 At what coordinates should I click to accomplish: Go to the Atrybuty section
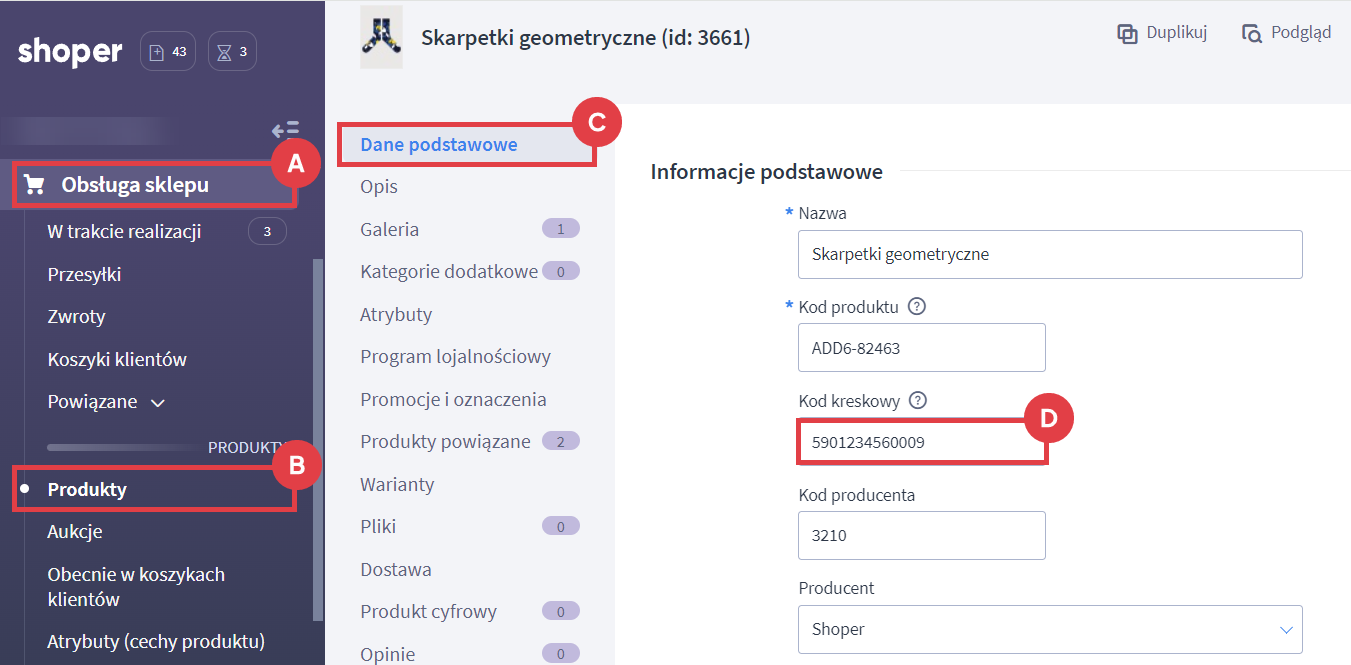pyautogui.click(x=396, y=314)
